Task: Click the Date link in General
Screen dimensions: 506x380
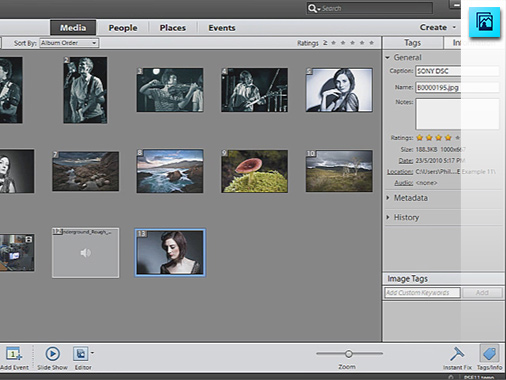Action: pos(406,161)
